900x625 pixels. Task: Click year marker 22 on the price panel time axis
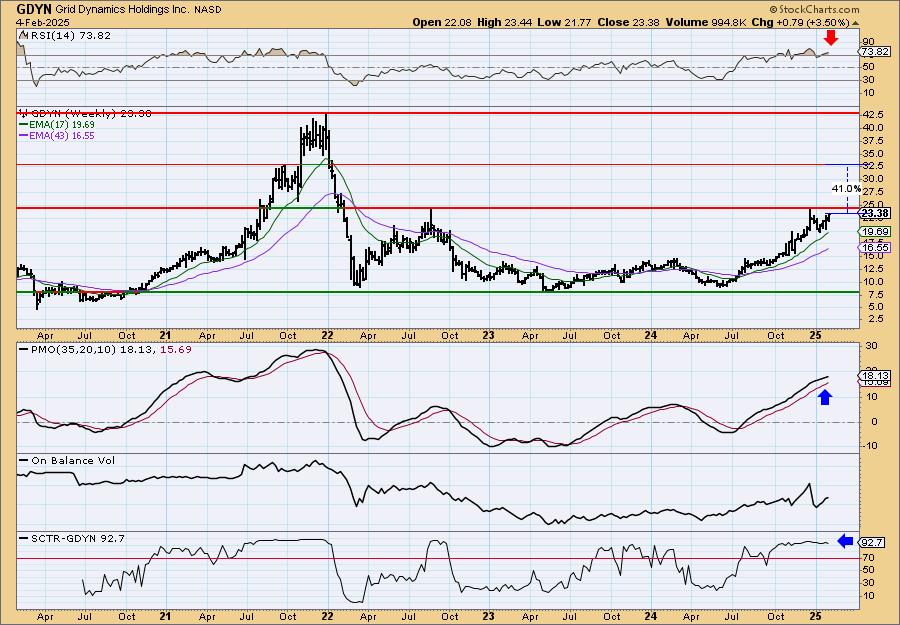pos(327,335)
